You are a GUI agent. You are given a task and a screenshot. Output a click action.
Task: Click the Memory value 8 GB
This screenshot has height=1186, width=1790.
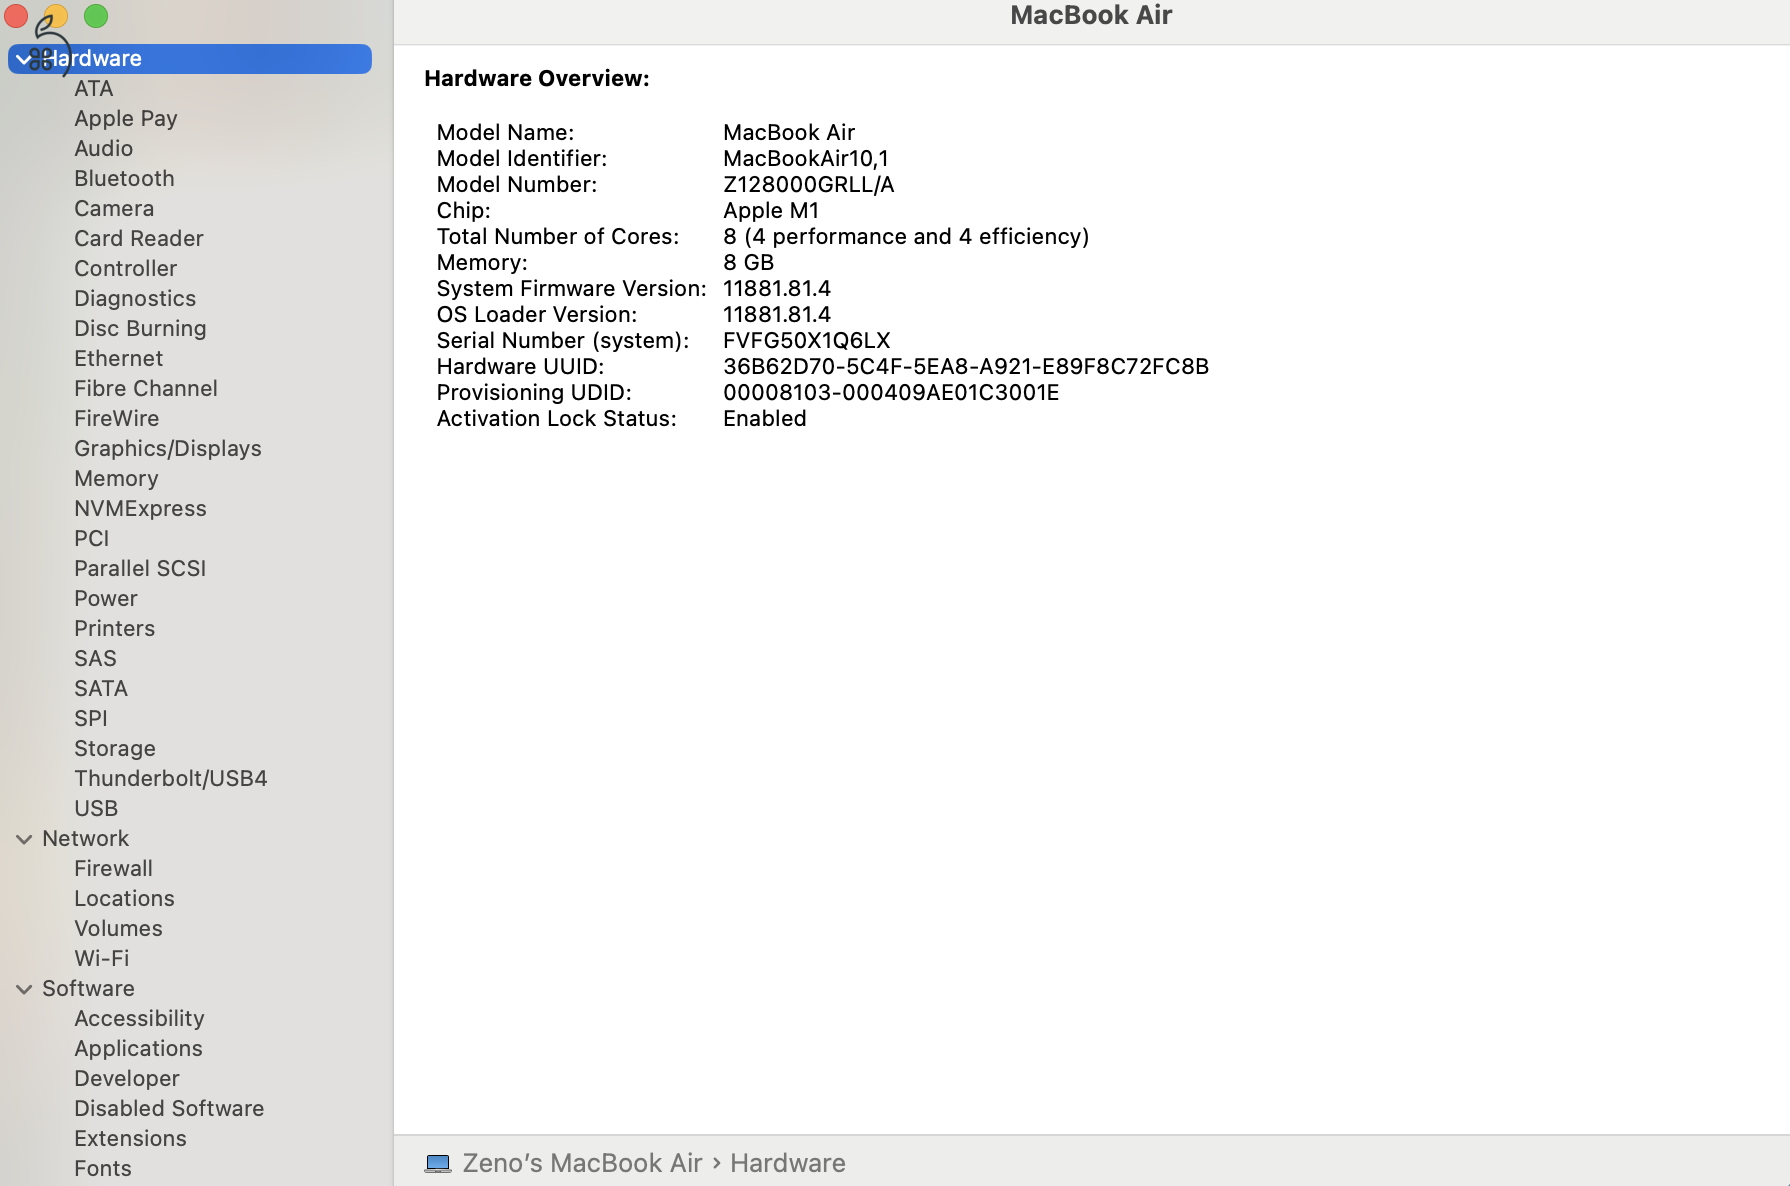pyautogui.click(x=748, y=263)
